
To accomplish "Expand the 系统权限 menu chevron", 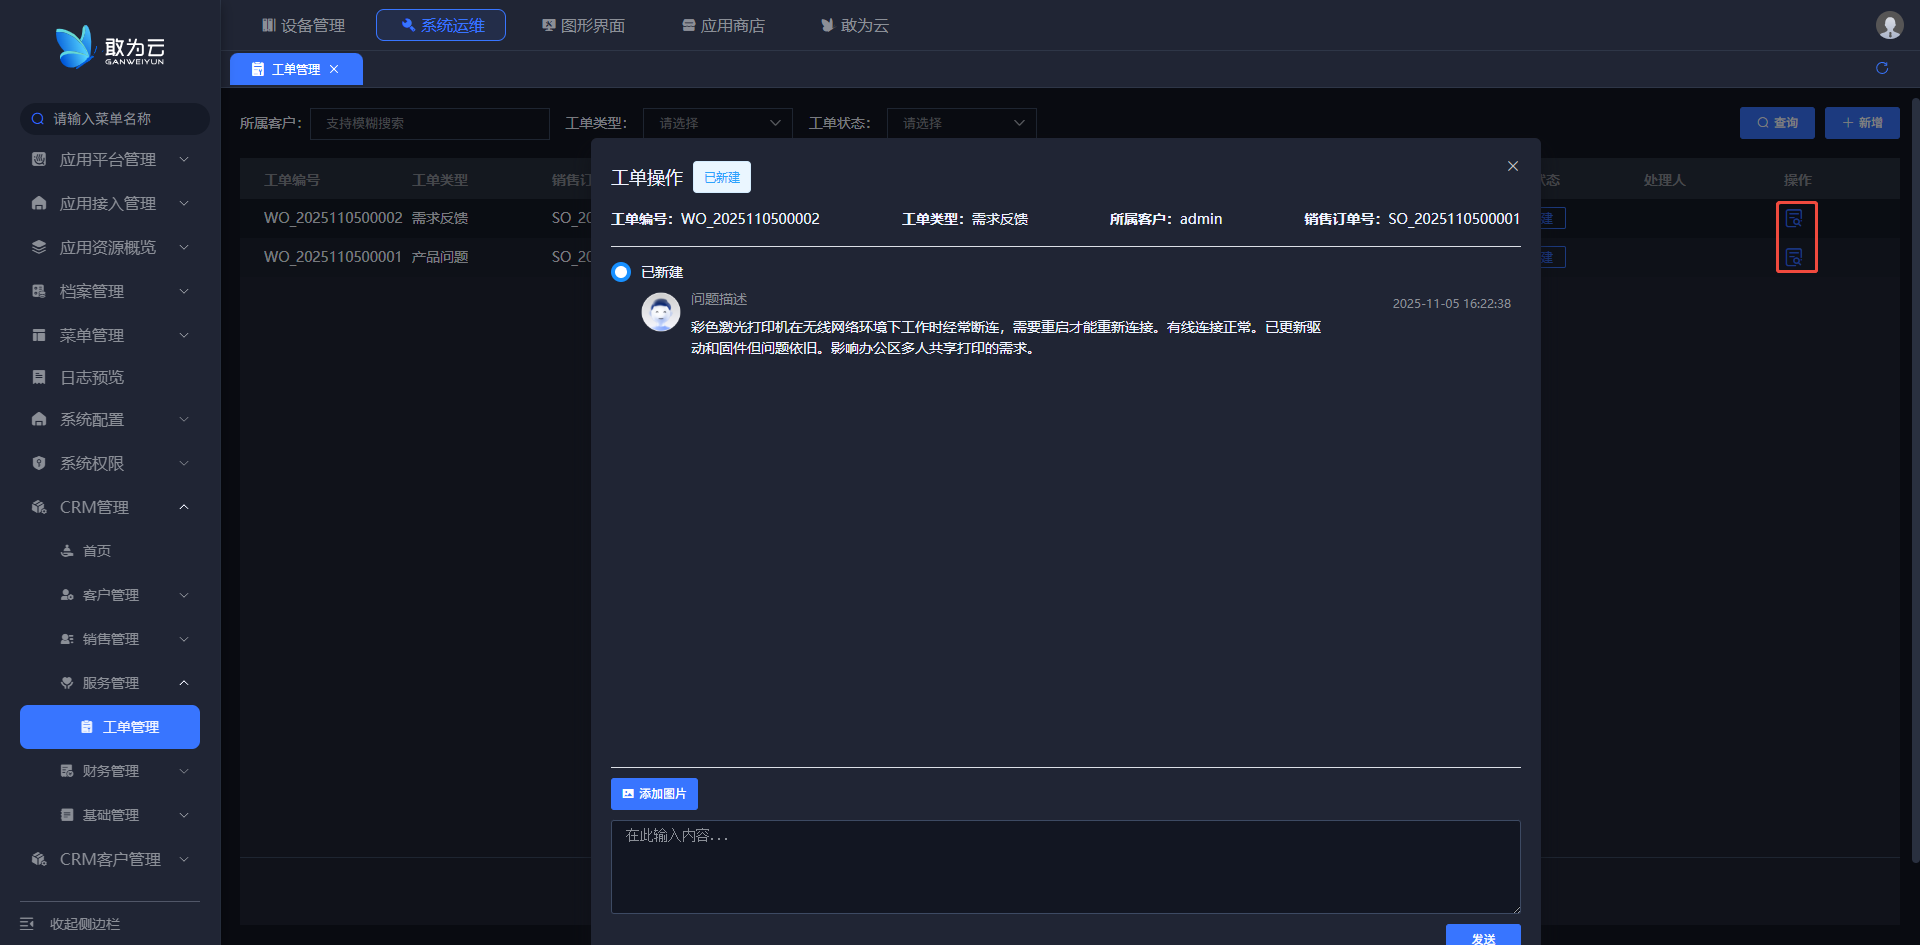I will pyautogui.click(x=184, y=463).
